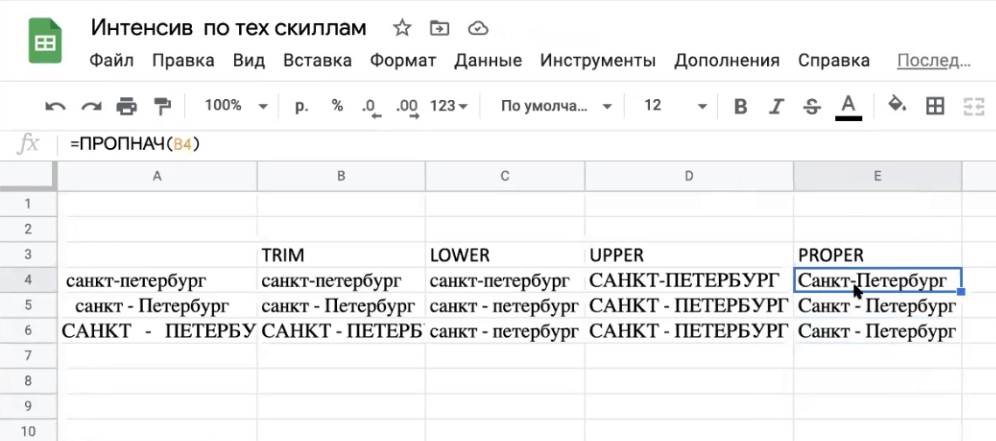Print the spreadsheet

coord(126,106)
